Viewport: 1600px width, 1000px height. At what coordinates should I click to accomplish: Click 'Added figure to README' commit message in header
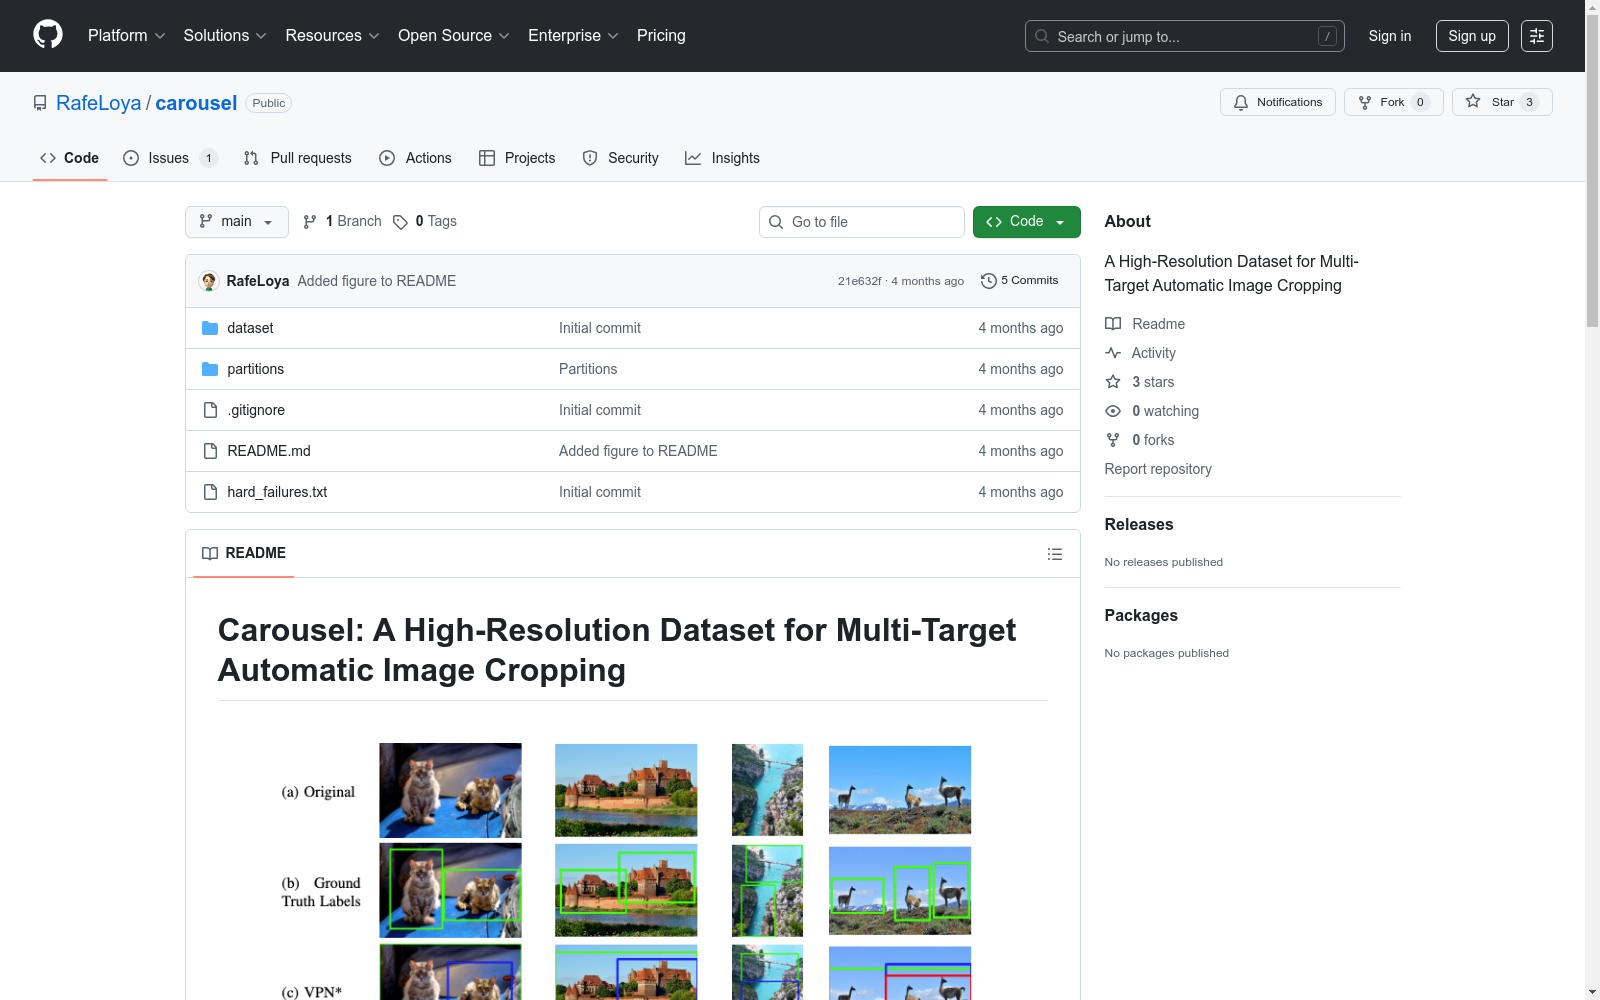pos(377,281)
